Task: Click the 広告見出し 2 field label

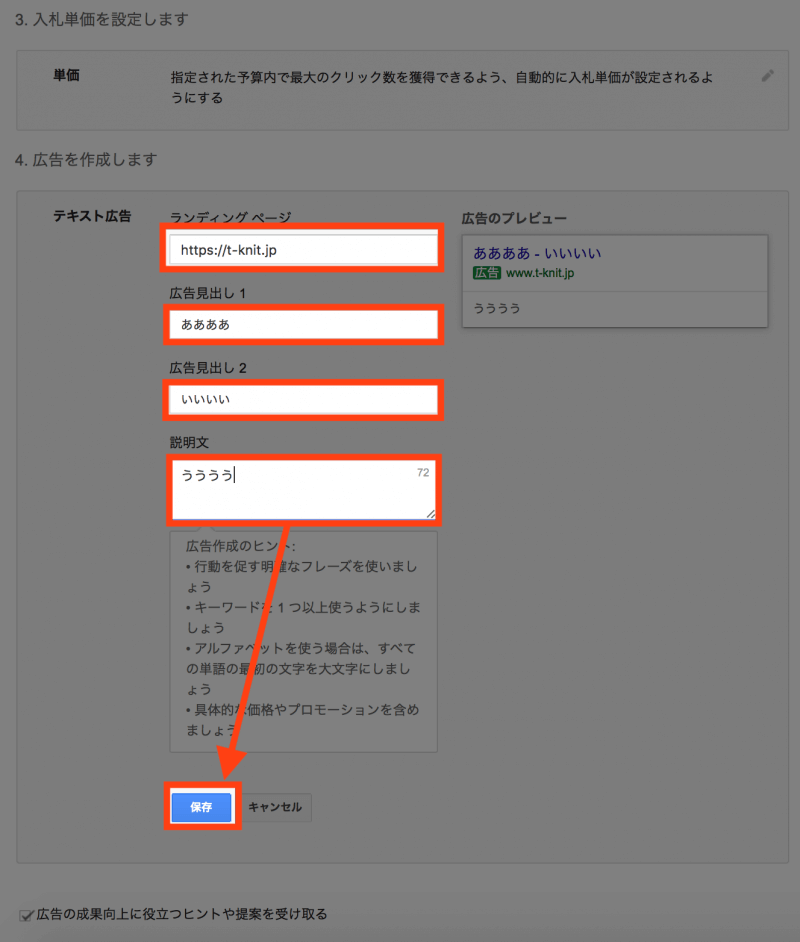Action: click(x=208, y=368)
